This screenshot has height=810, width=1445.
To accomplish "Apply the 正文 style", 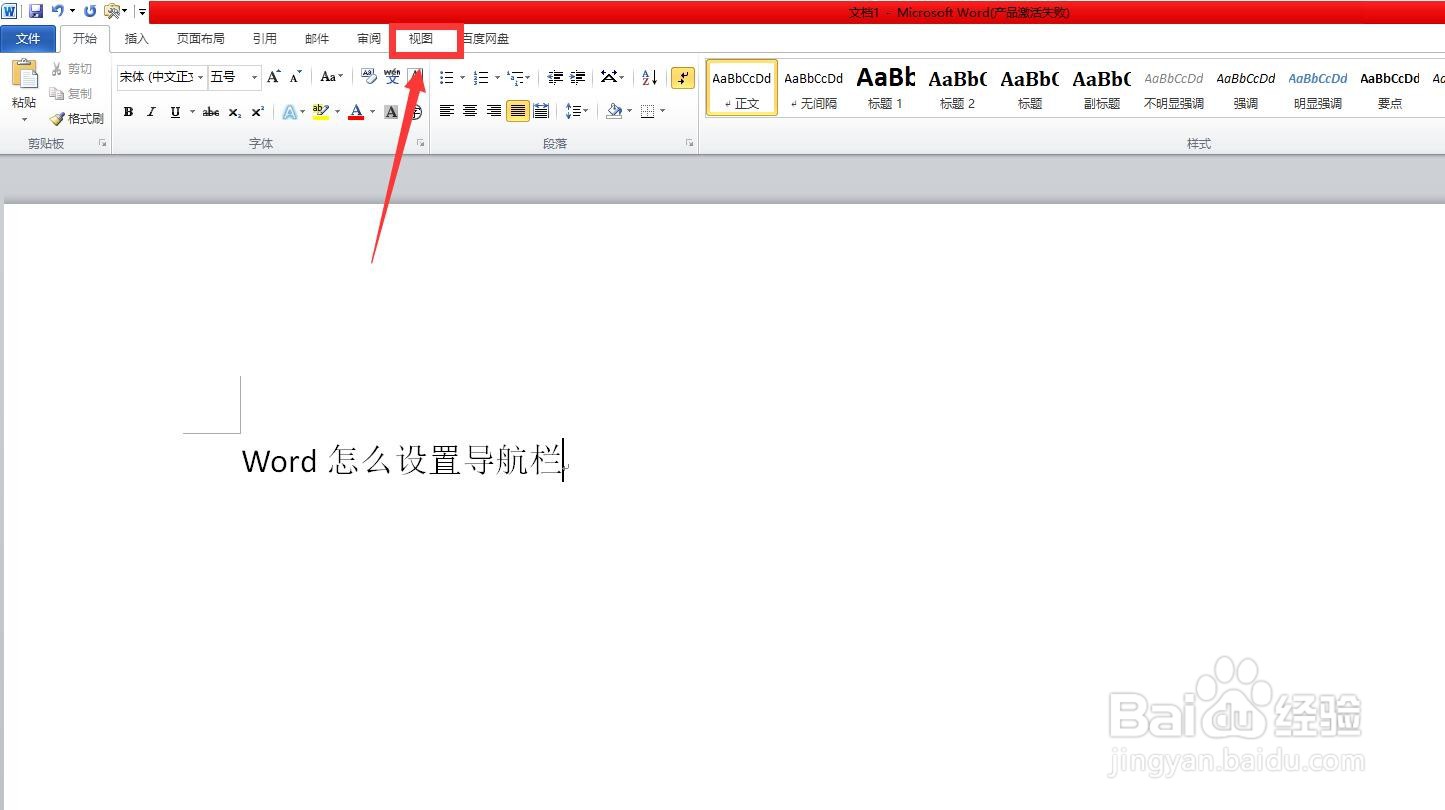I will (x=742, y=88).
